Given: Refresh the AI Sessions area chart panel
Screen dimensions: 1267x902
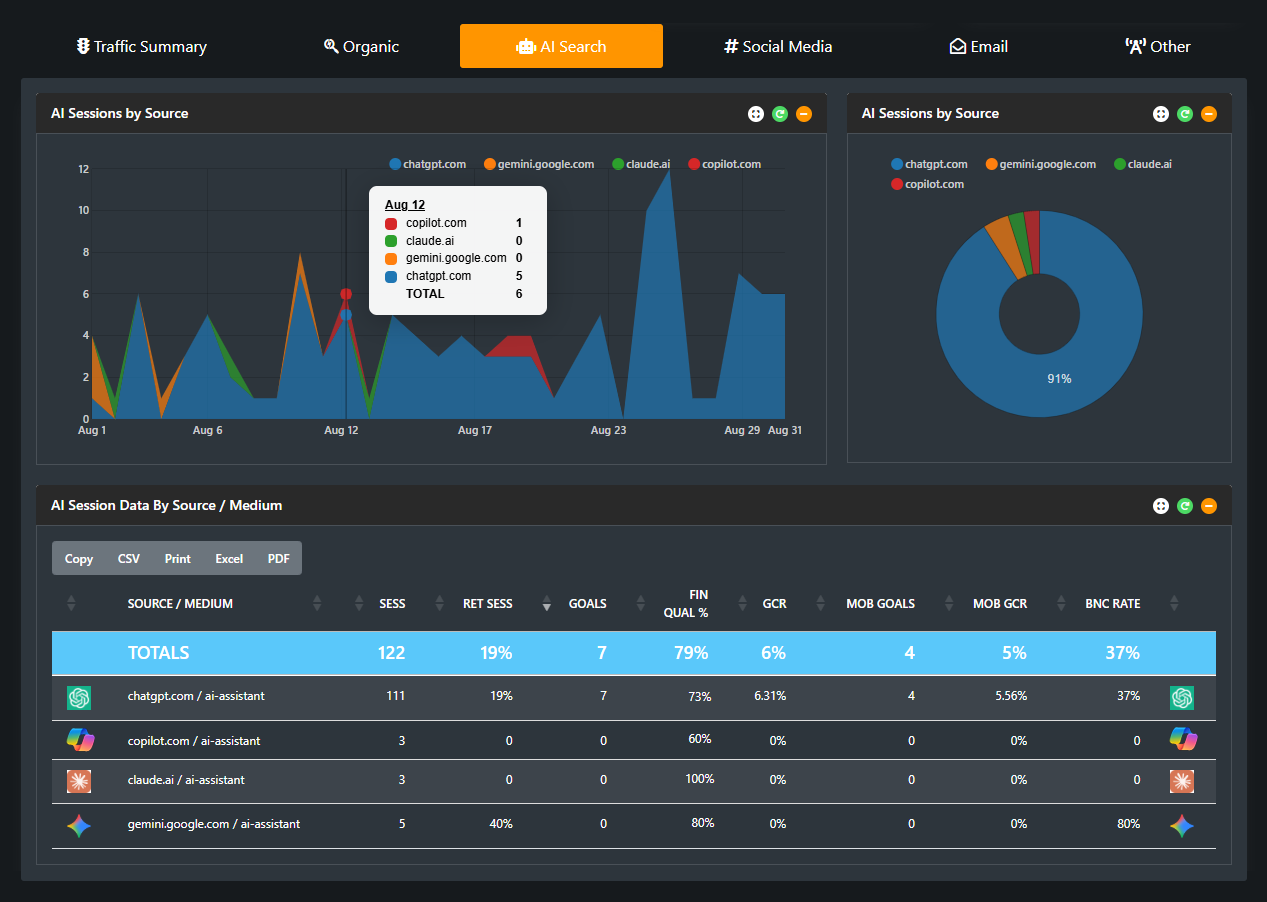Looking at the screenshot, I should tap(780, 114).
